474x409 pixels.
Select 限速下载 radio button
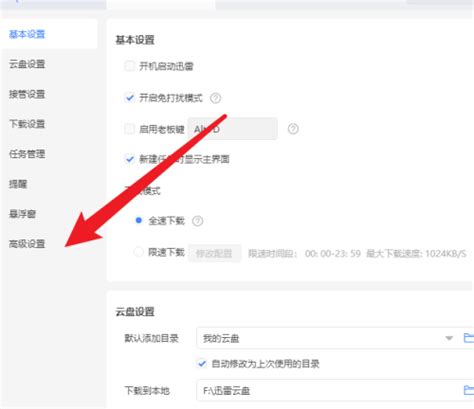[x=139, y=252]
